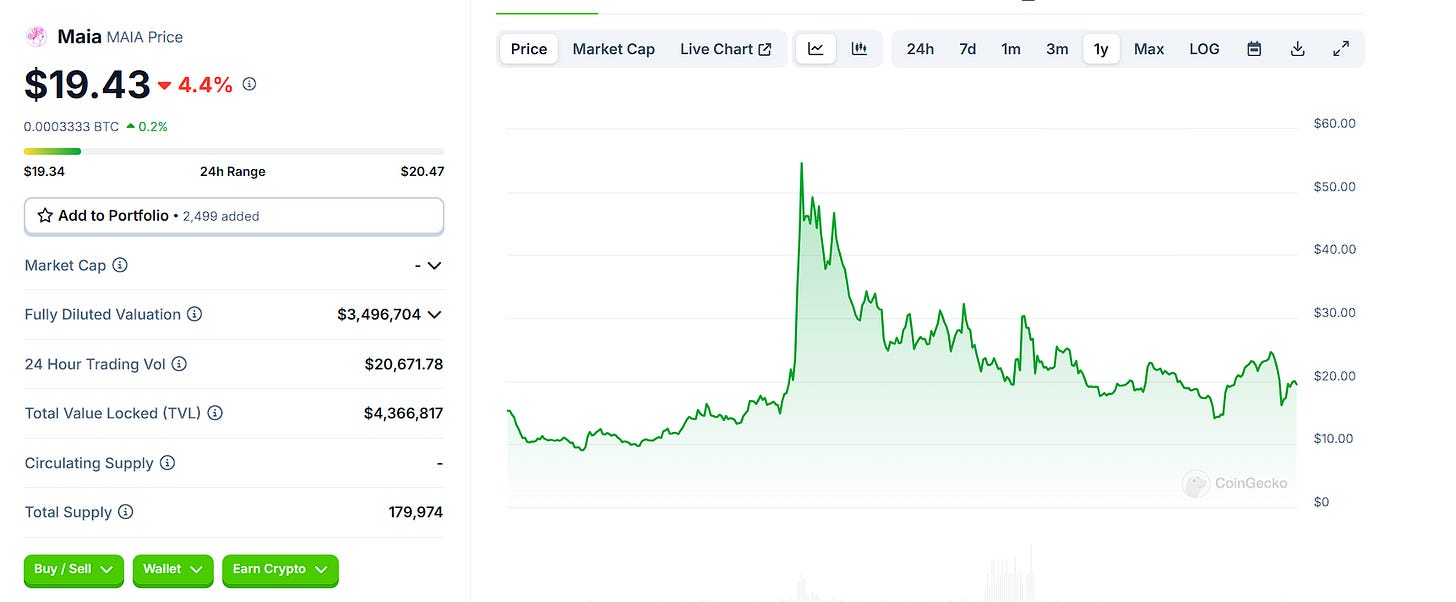1456x602 pixels.
Task: Click the info icon next to Market Cap
Action: (x=120, y=265)
